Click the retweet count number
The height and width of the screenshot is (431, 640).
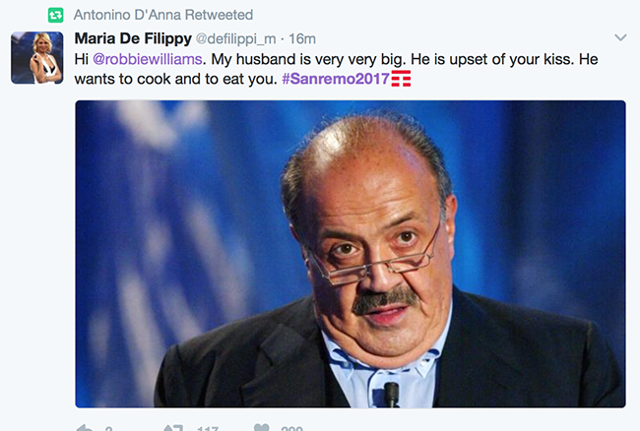coord(207,428)
